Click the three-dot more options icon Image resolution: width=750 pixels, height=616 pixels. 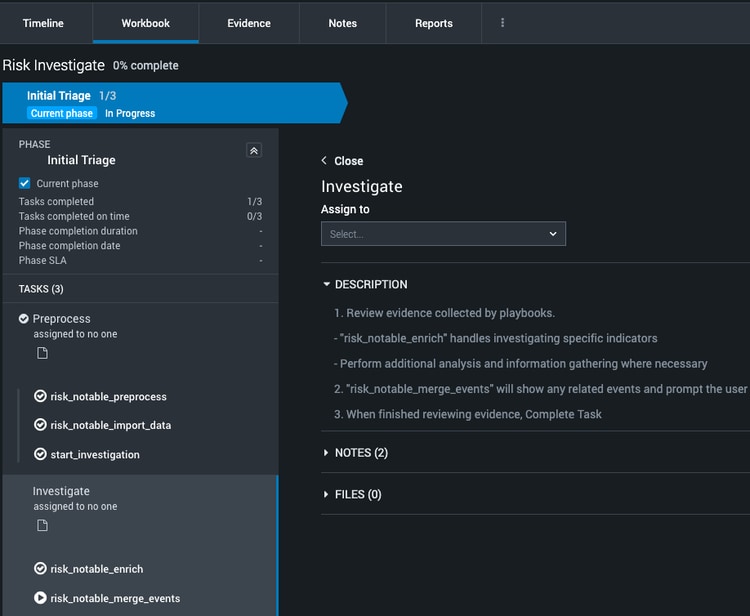point(502,23)
